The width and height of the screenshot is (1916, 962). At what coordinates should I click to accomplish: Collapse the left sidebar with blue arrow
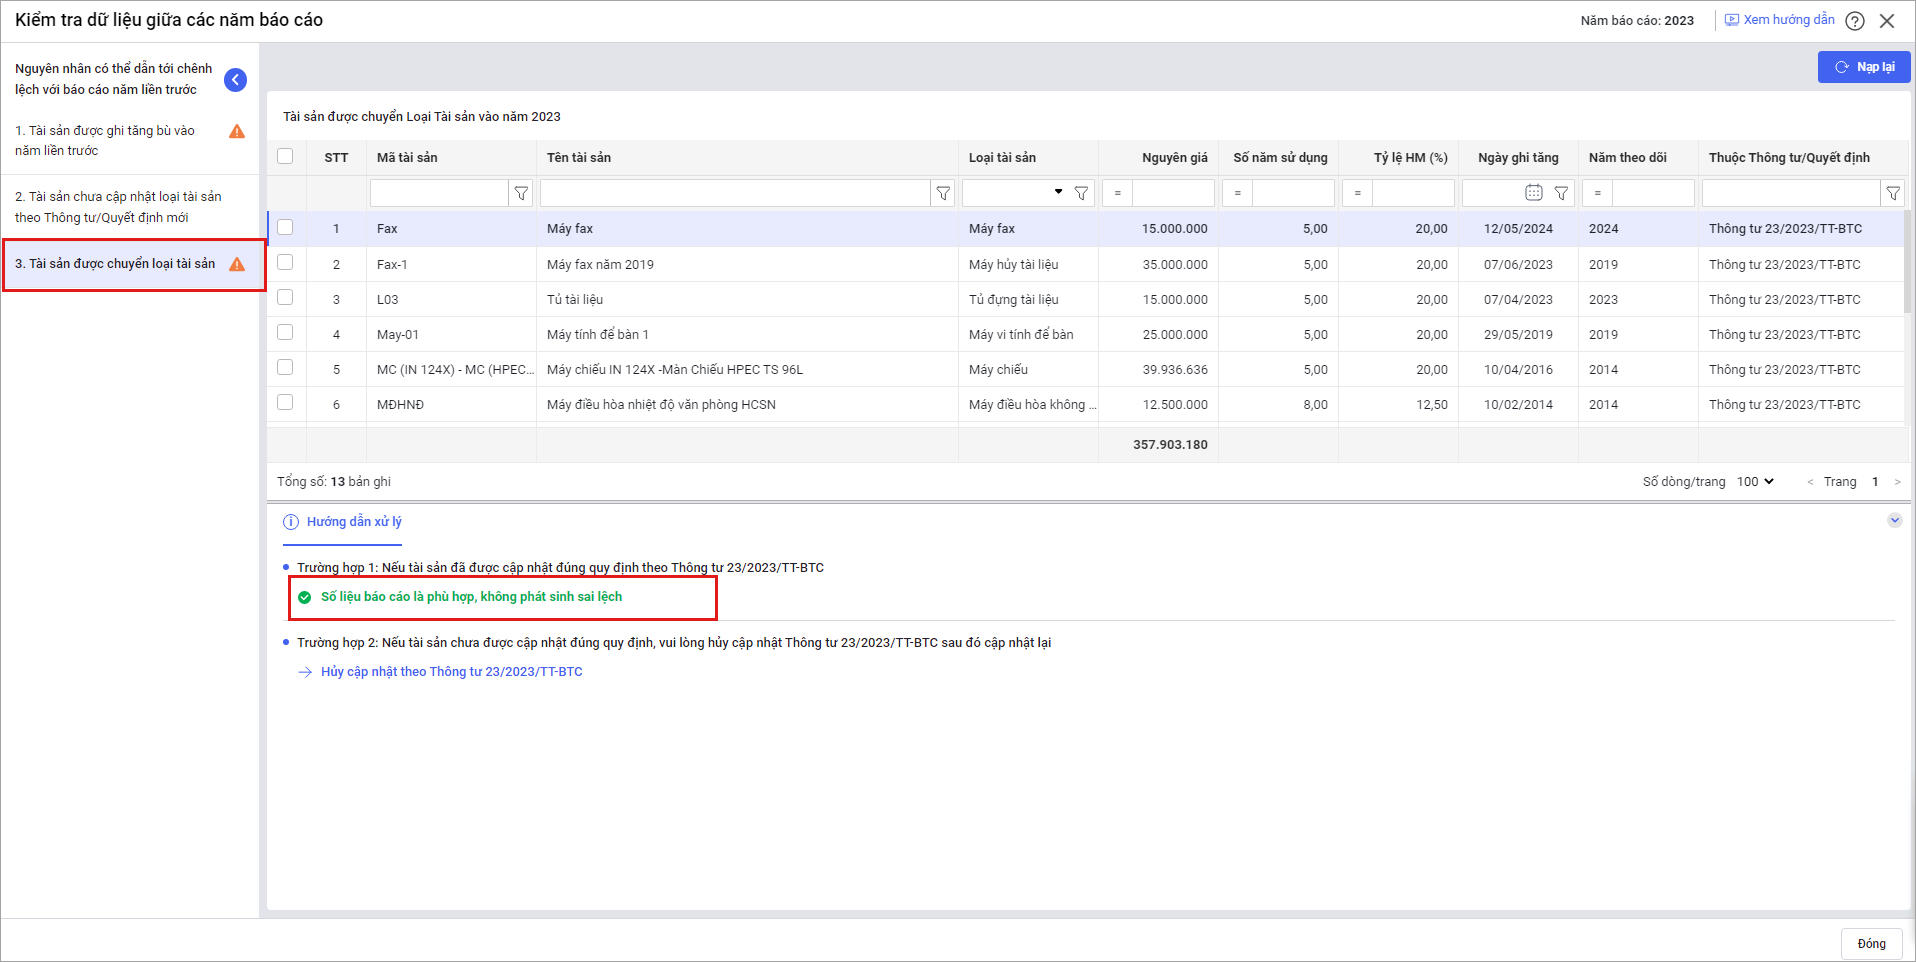point(235,80)
